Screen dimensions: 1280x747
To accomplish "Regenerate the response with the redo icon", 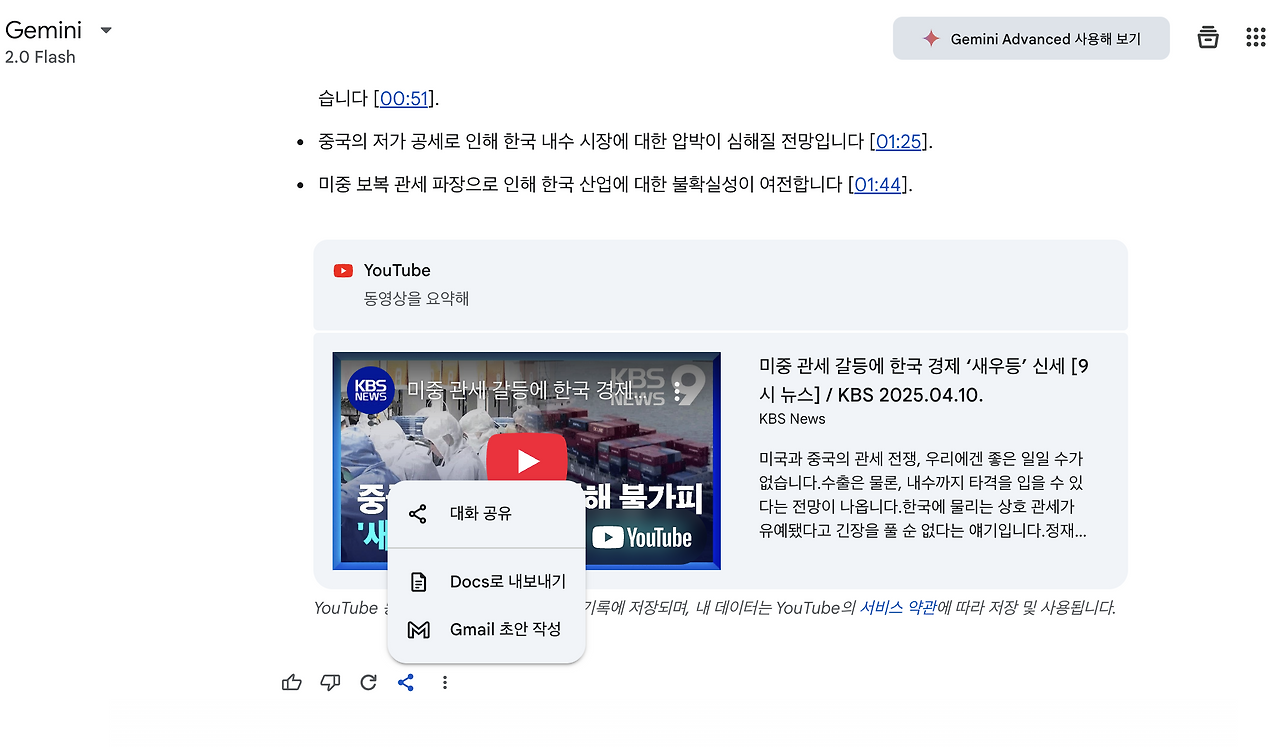I will (x=368, y=682).
